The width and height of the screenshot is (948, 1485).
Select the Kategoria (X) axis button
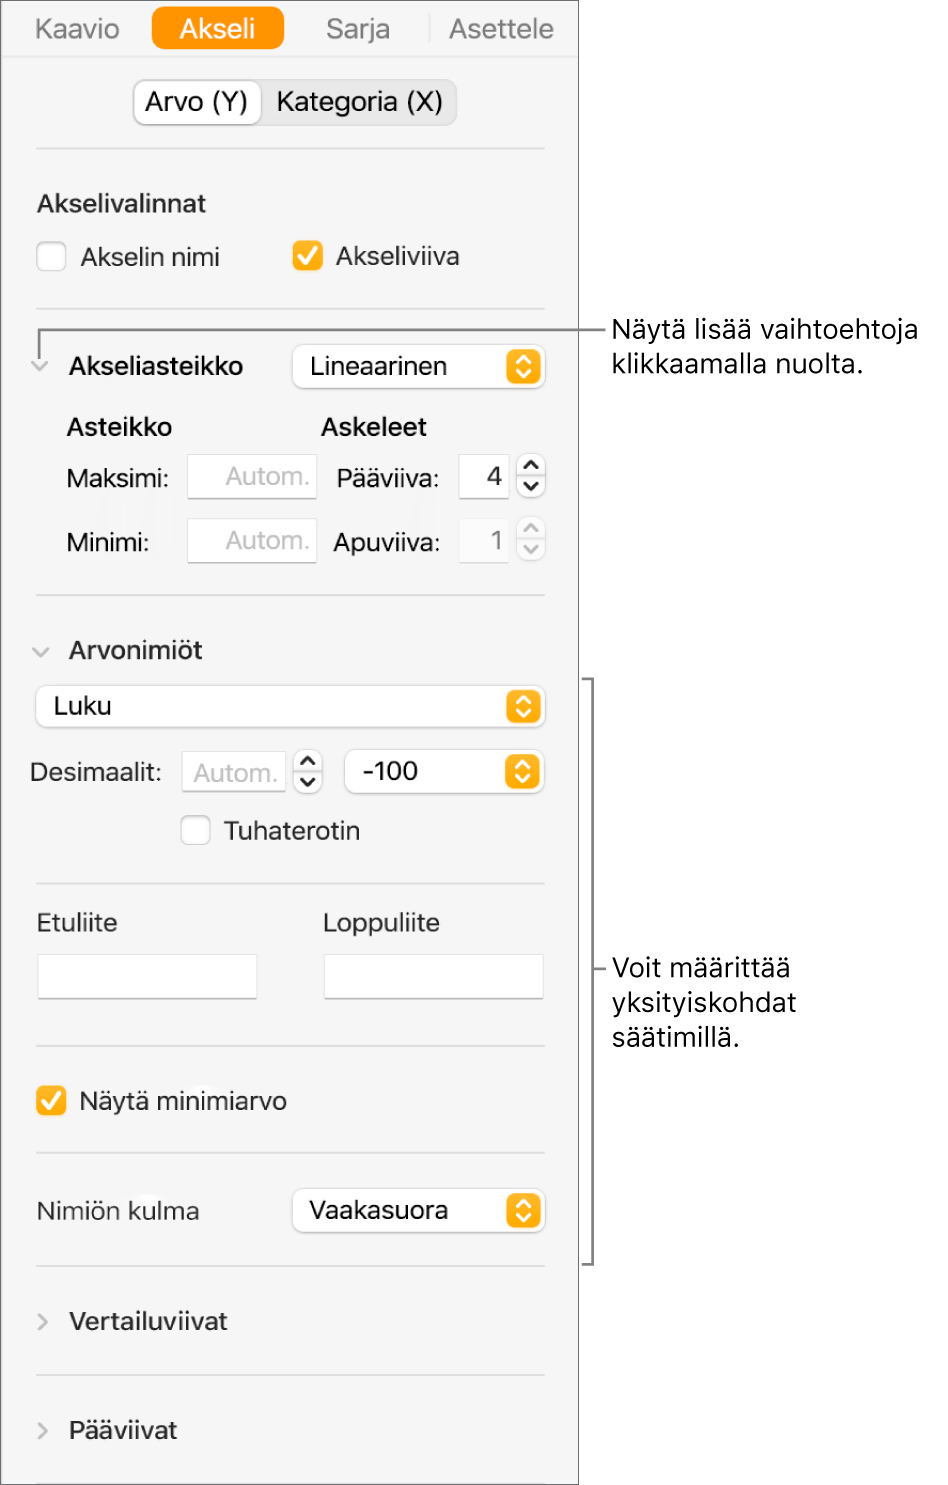359,102
